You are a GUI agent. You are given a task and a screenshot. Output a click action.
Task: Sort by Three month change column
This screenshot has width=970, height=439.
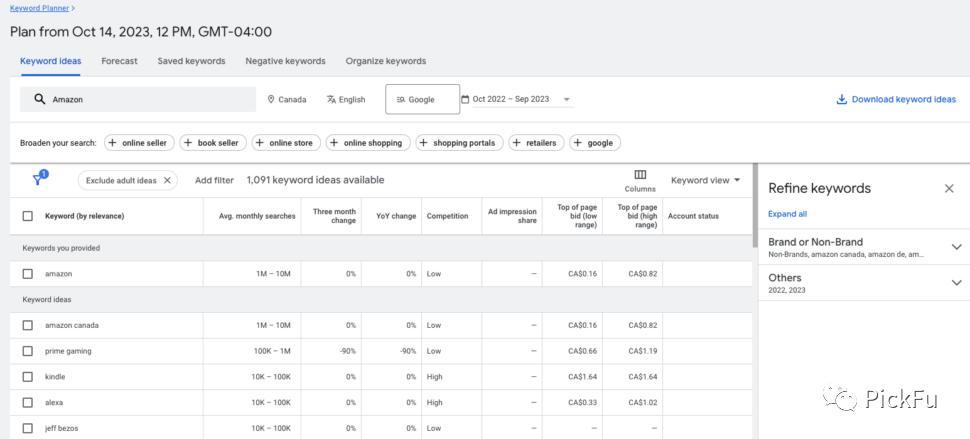[334, 216]
